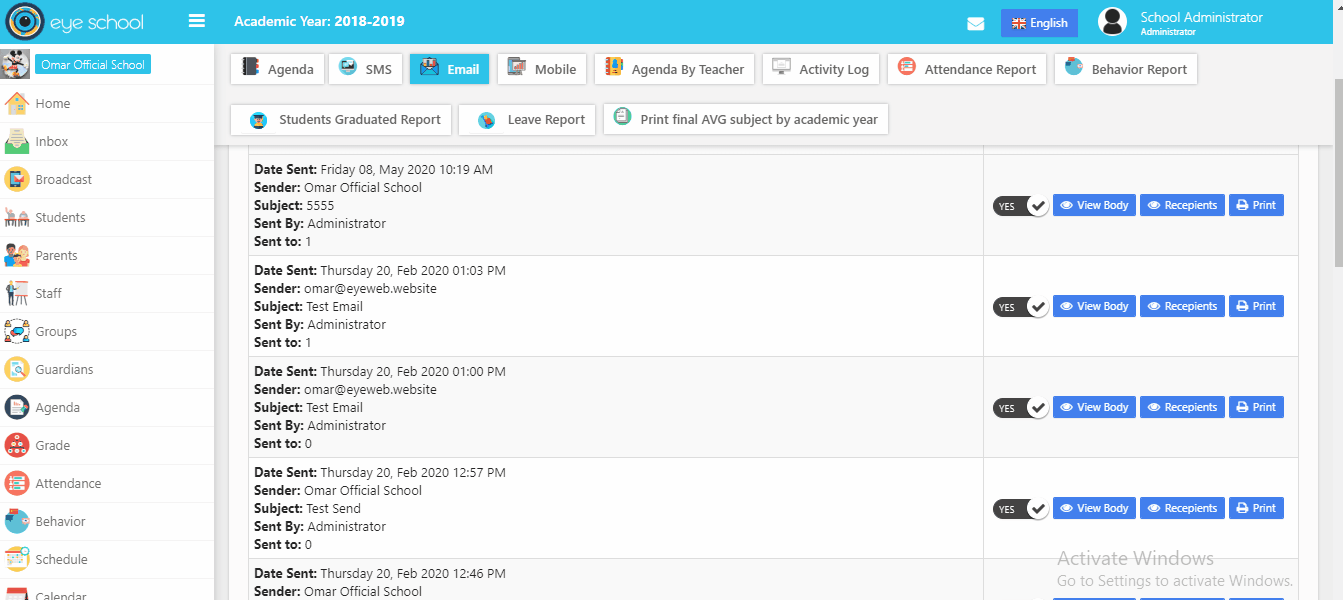This screenshot has width=1343, height=600.
Task: Click the sender text omar@eyeweb.website at 01:03 PM
Action: [370, 288]
